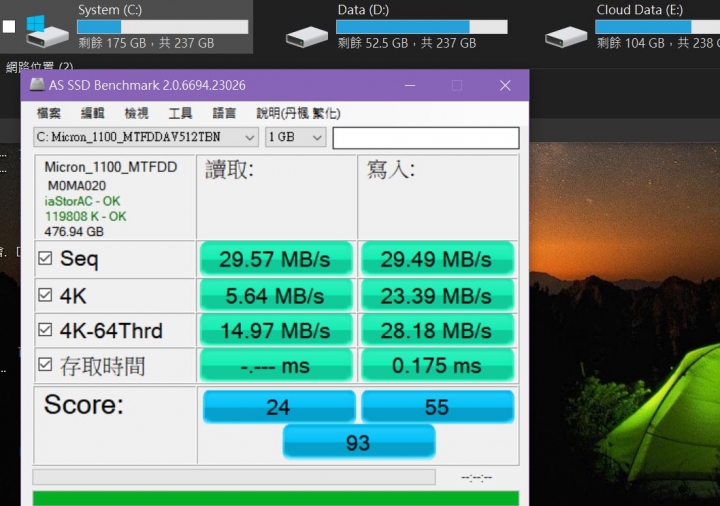Click the gray progress bar above green bar
This screenshot has width=720, height=506.
(234, 477)
